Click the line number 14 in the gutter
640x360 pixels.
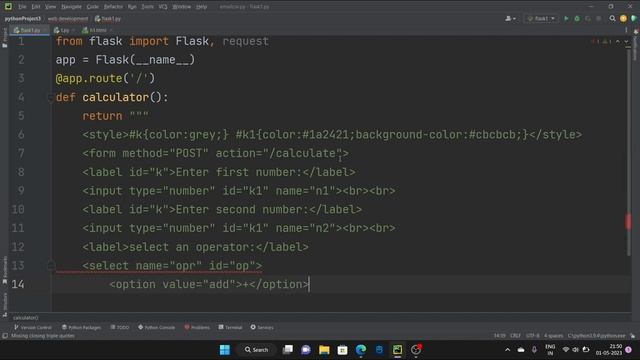click(x=18, y=284)
